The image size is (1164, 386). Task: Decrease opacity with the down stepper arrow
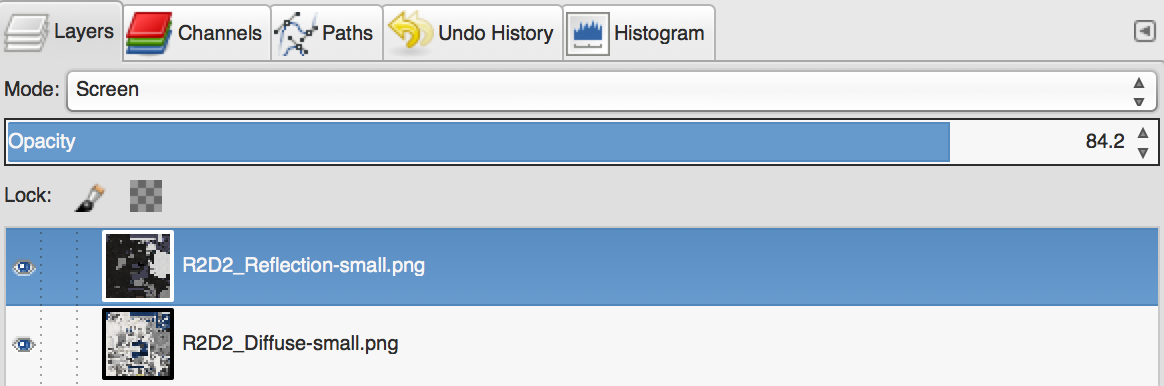pyautogui.click(x=1143, y=152)
